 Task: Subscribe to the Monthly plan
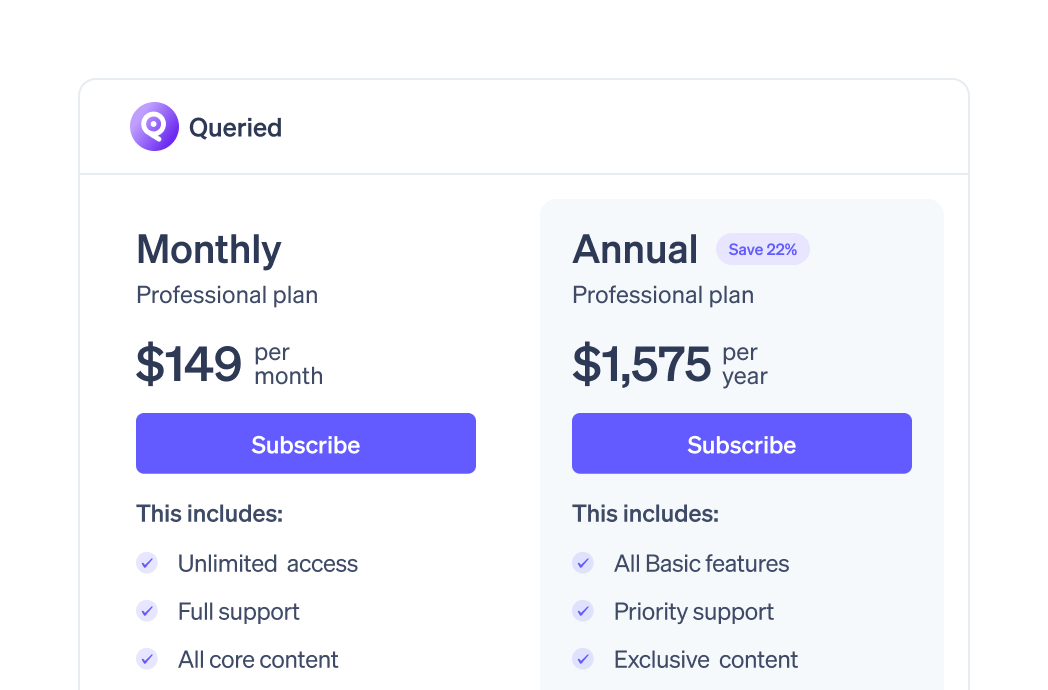coord(306,444)
